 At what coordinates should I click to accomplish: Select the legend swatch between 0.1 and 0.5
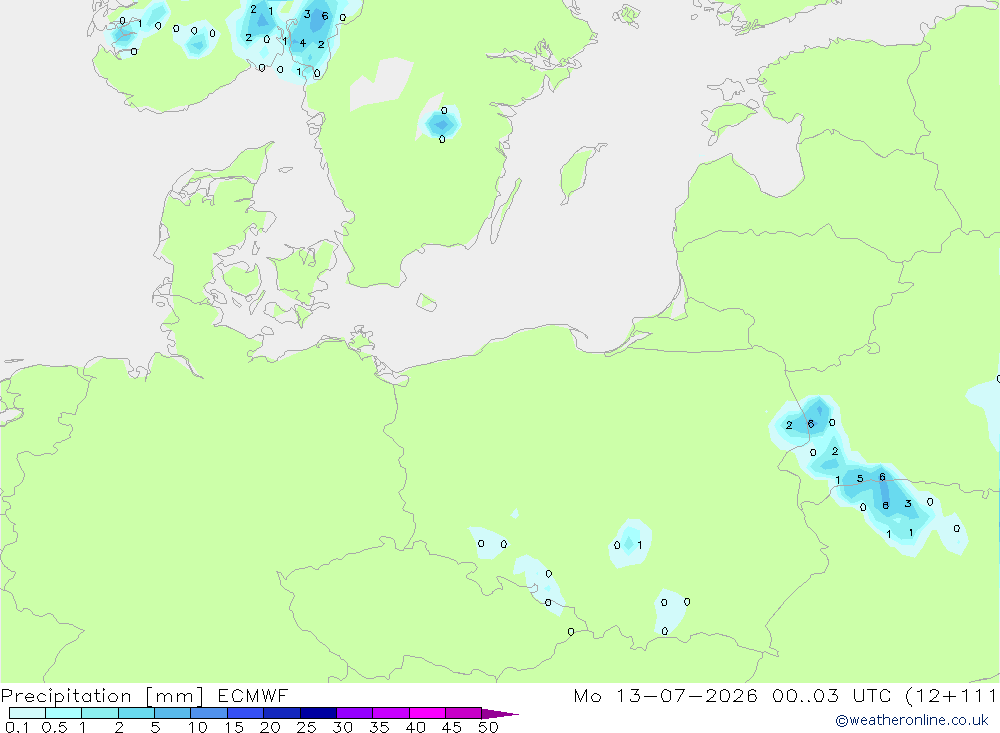tap(27, 713)
